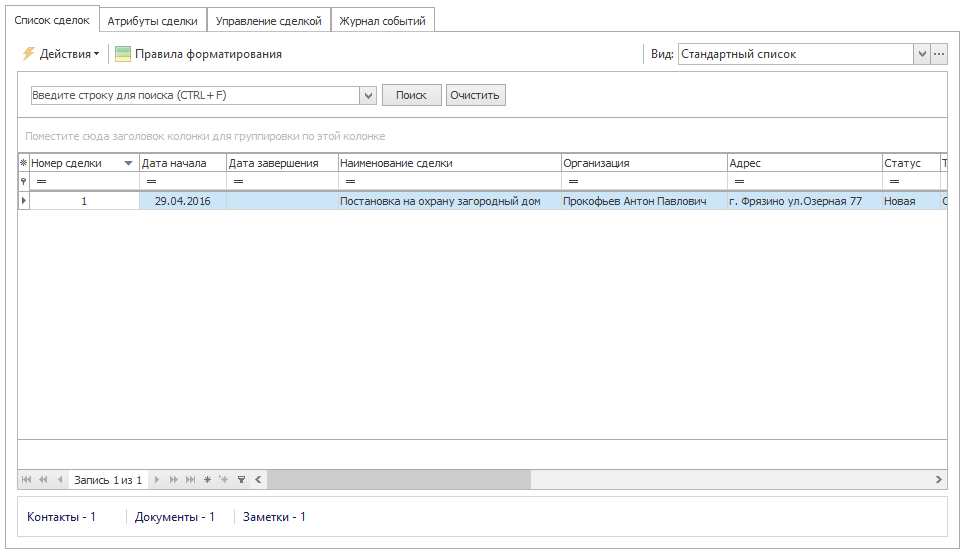
Task: Click filter cell under Номер сделки
Action: coord(84,181)
